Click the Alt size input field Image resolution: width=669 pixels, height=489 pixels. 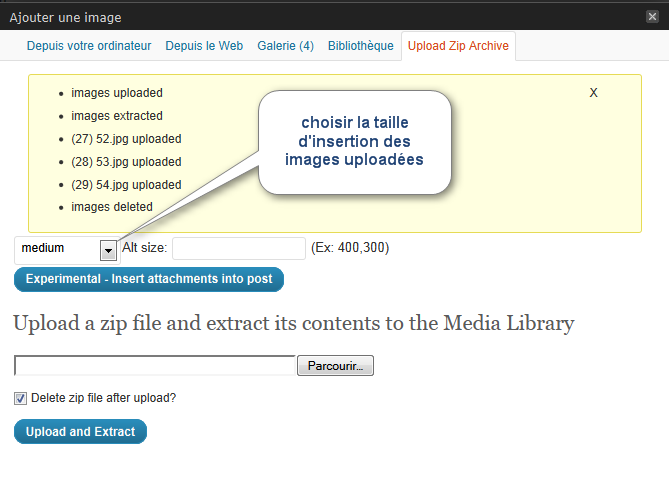point(239,248)
